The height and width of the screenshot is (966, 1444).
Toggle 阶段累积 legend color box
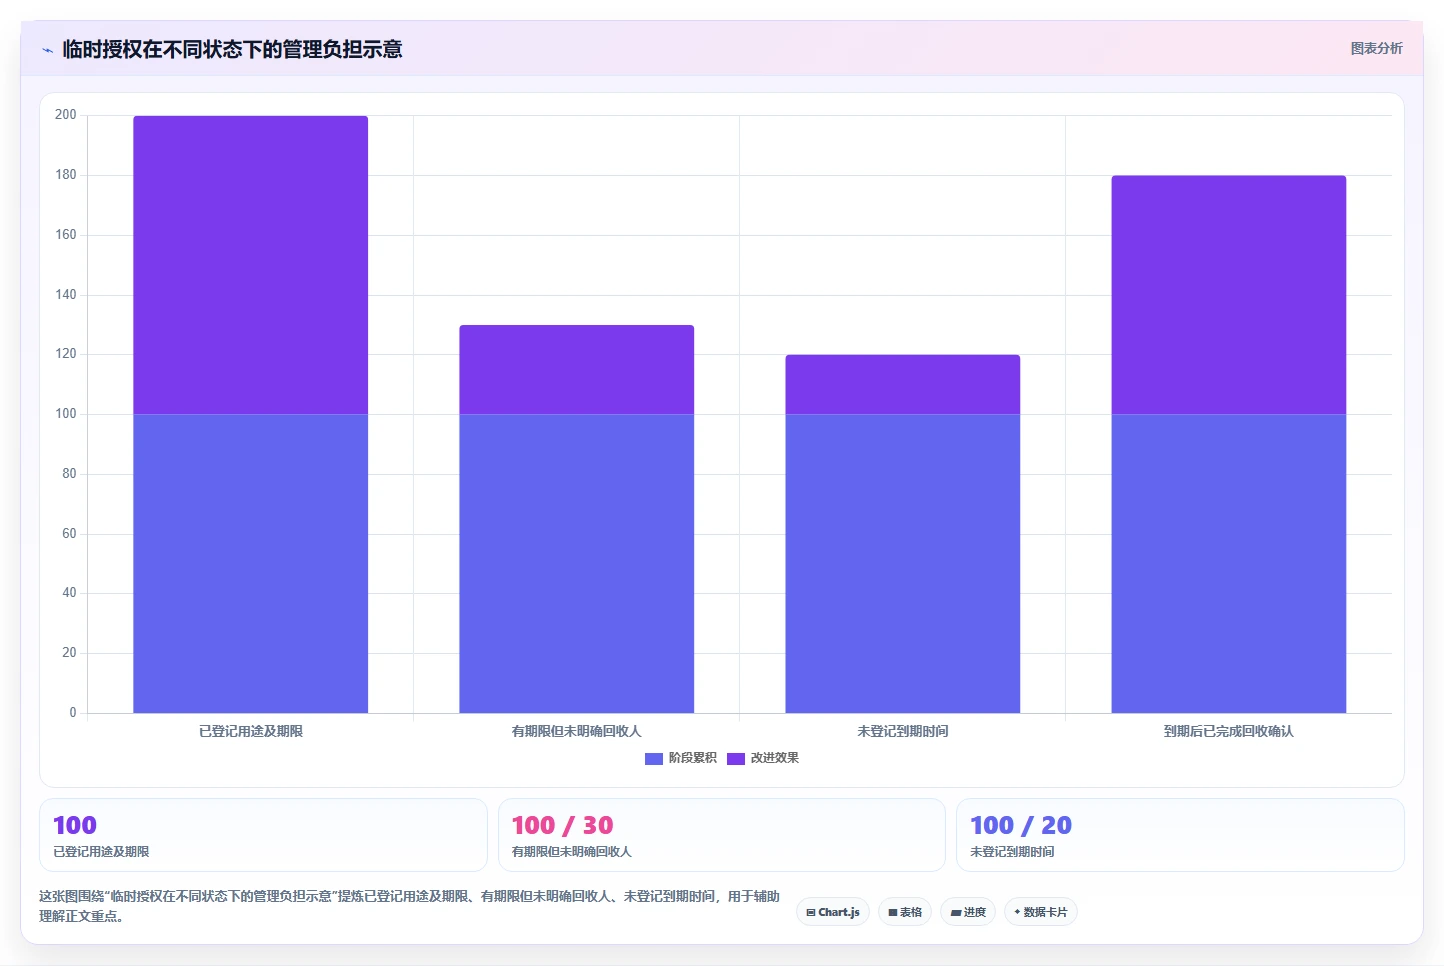654,759
